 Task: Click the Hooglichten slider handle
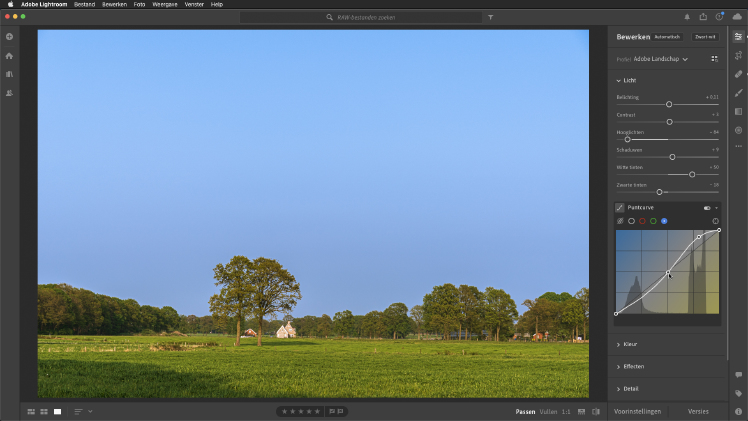click(627, 140)
